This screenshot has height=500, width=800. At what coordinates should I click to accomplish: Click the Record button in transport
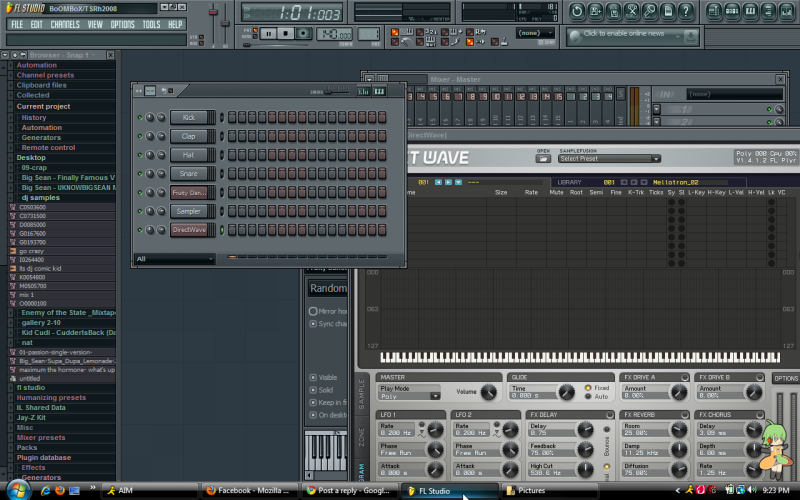point(303,33)
